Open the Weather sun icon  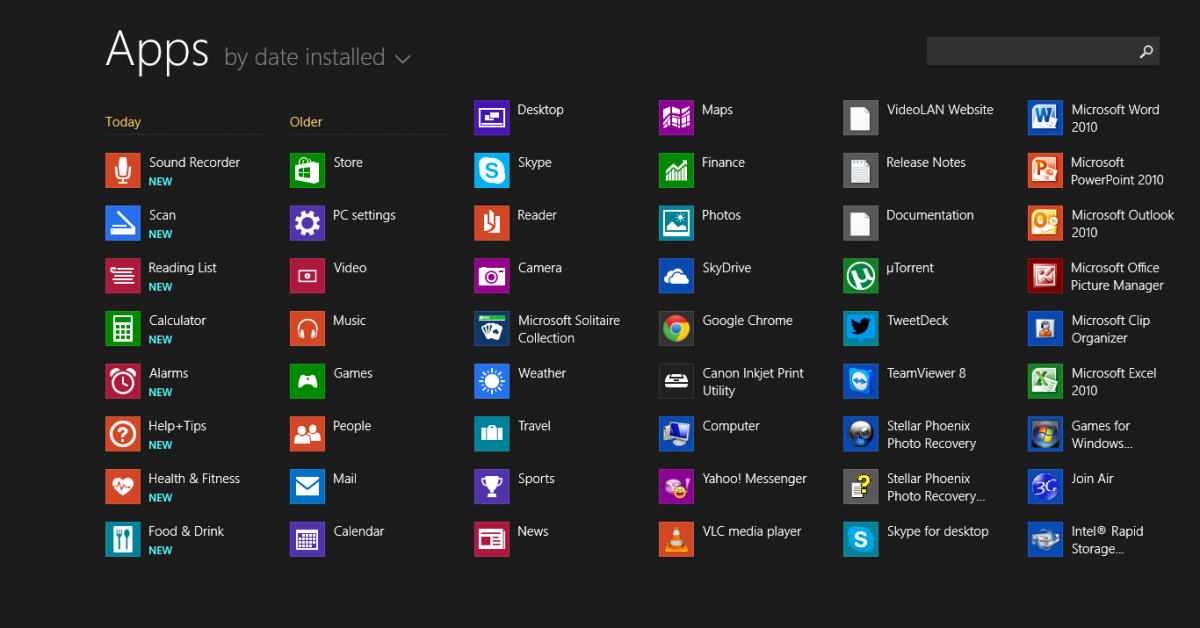(492, 381)
